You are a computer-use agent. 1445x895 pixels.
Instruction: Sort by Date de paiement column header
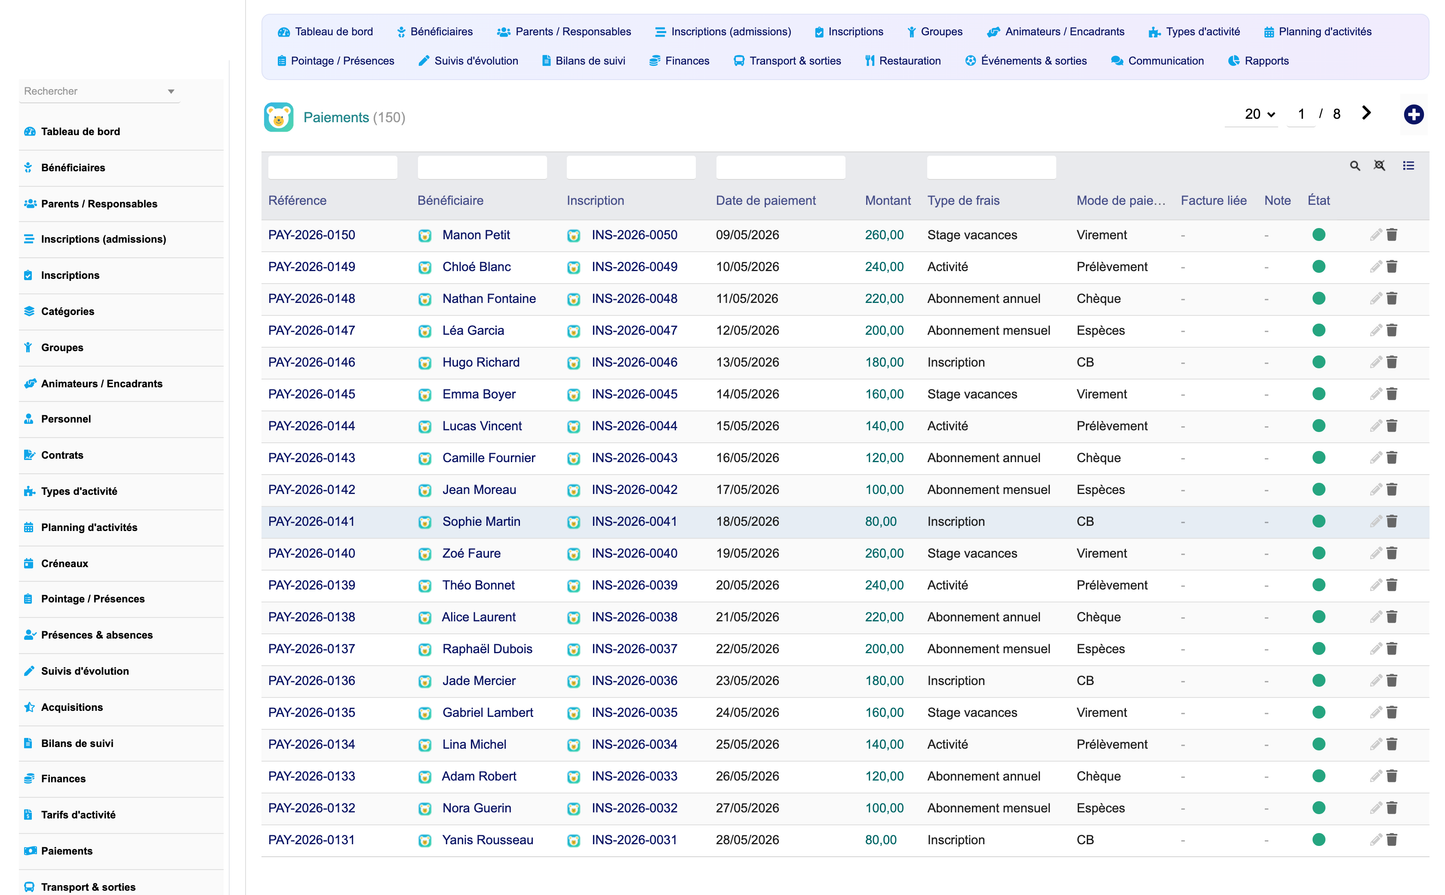[766, 201]
